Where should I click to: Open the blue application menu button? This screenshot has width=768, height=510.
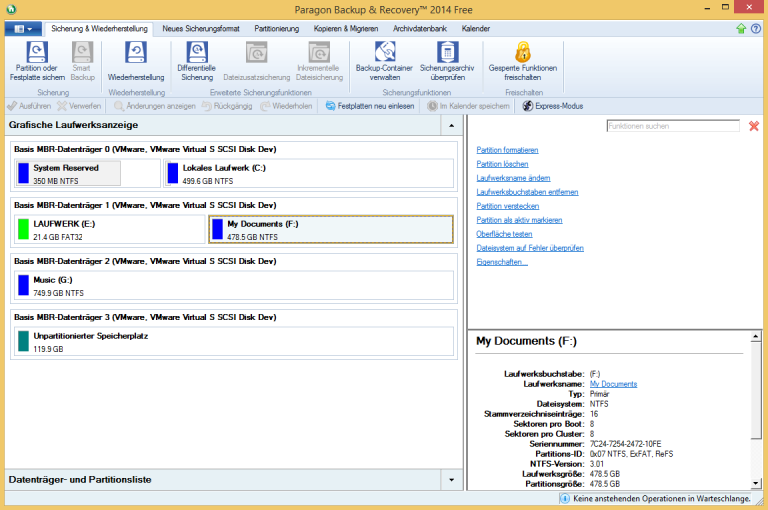coord(23,29)
